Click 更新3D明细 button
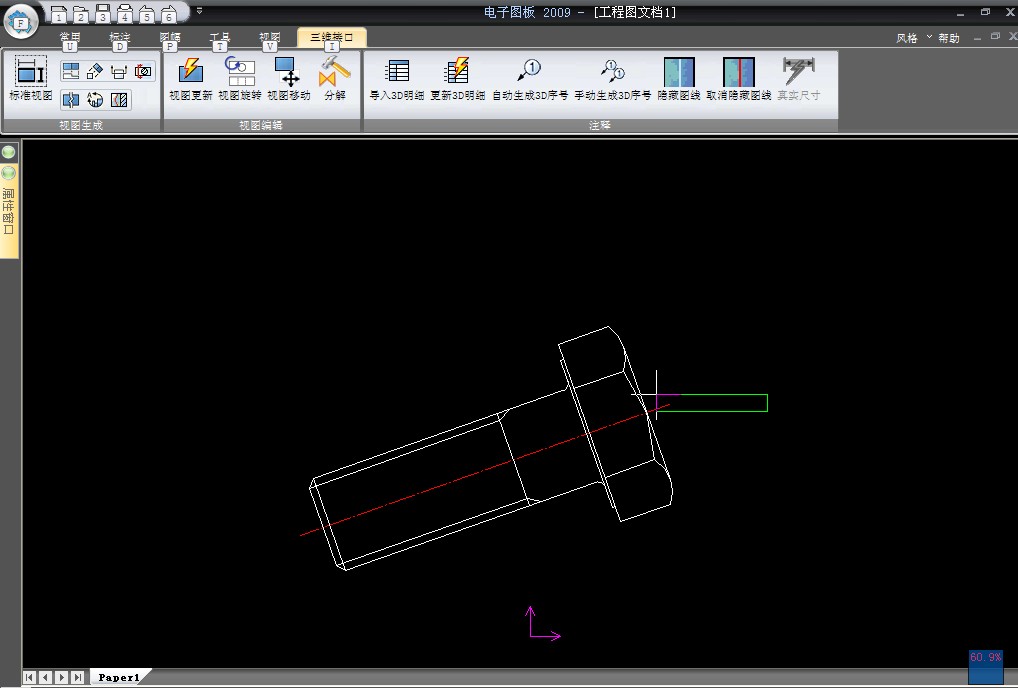1018x688 pixels. (458, 79)
